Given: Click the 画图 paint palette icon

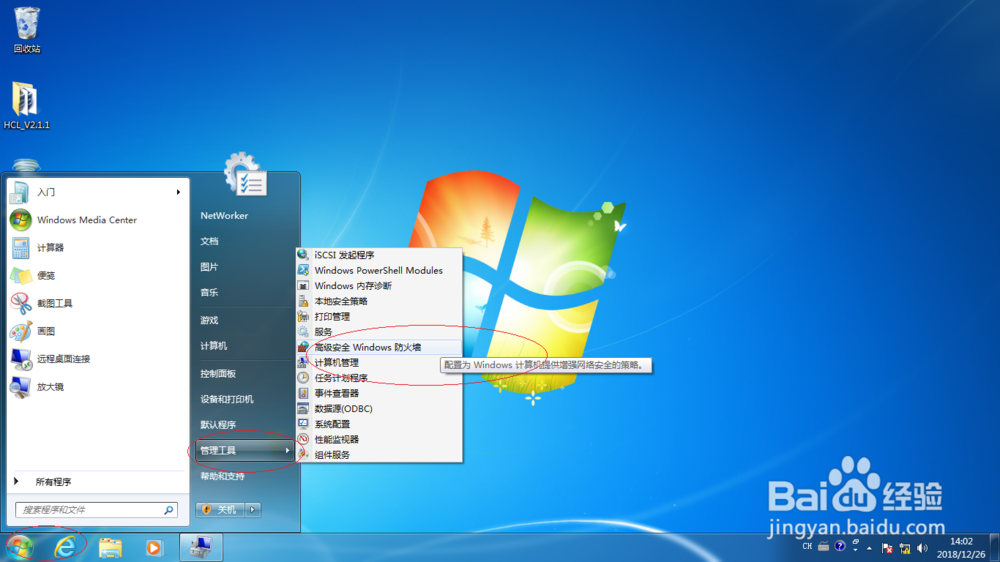Looking at the screenshot, I should coord(20,331).
